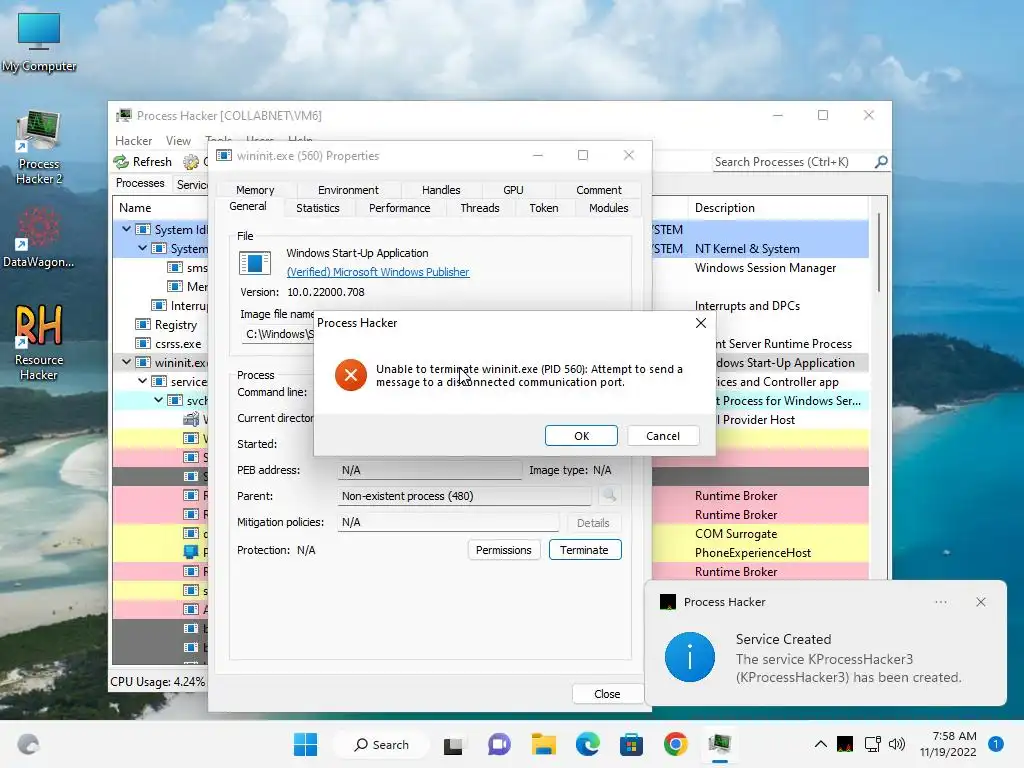Open the View menu
Viewport: 1024px width, 768px height.
point(178,141)
